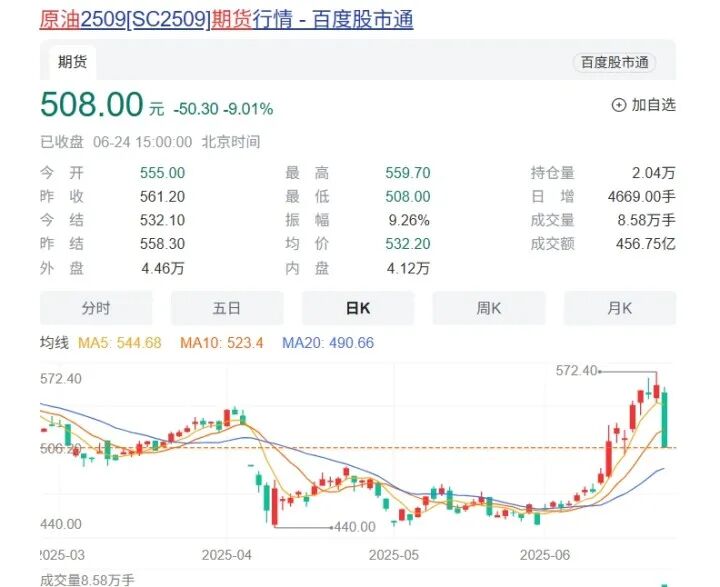The height and width of the screenshot is (587, 720).
Task: Switch to the 五日 chart tab
Action: pyautogui.click(x=227, y=308)
